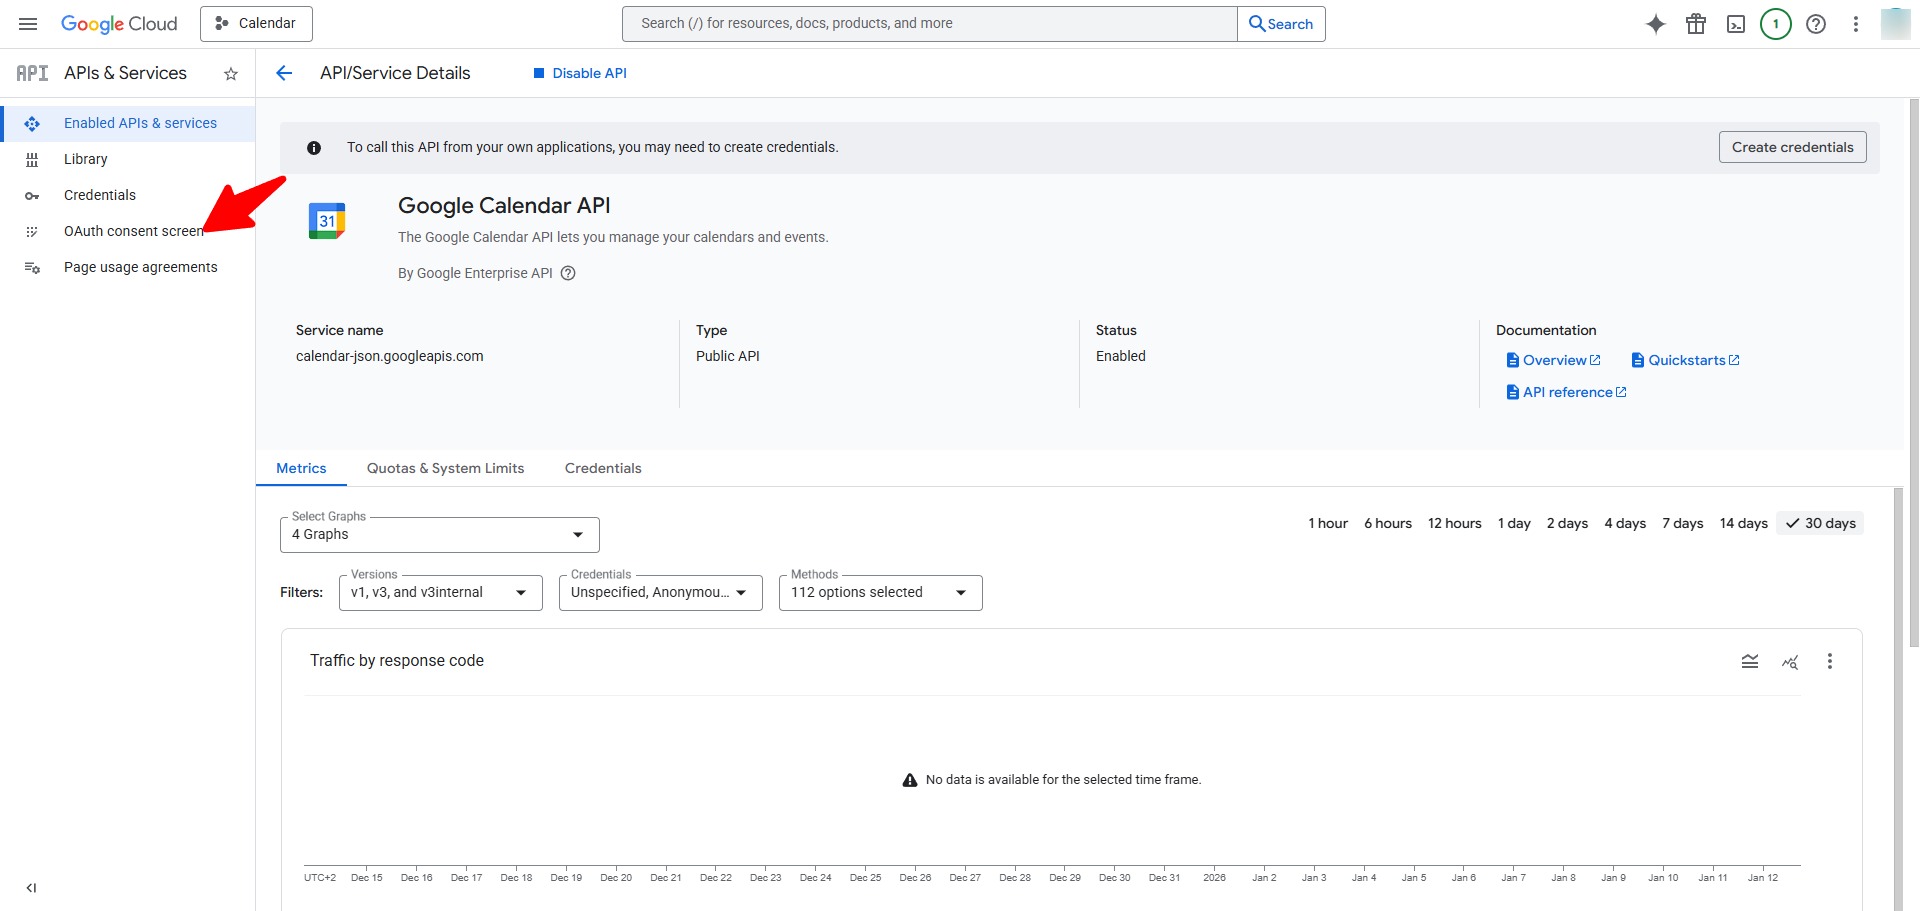This screenshot has height=911, width=1920.
Task: Switch to Quotas & System Limits tab
Action: tap(445, 468)
